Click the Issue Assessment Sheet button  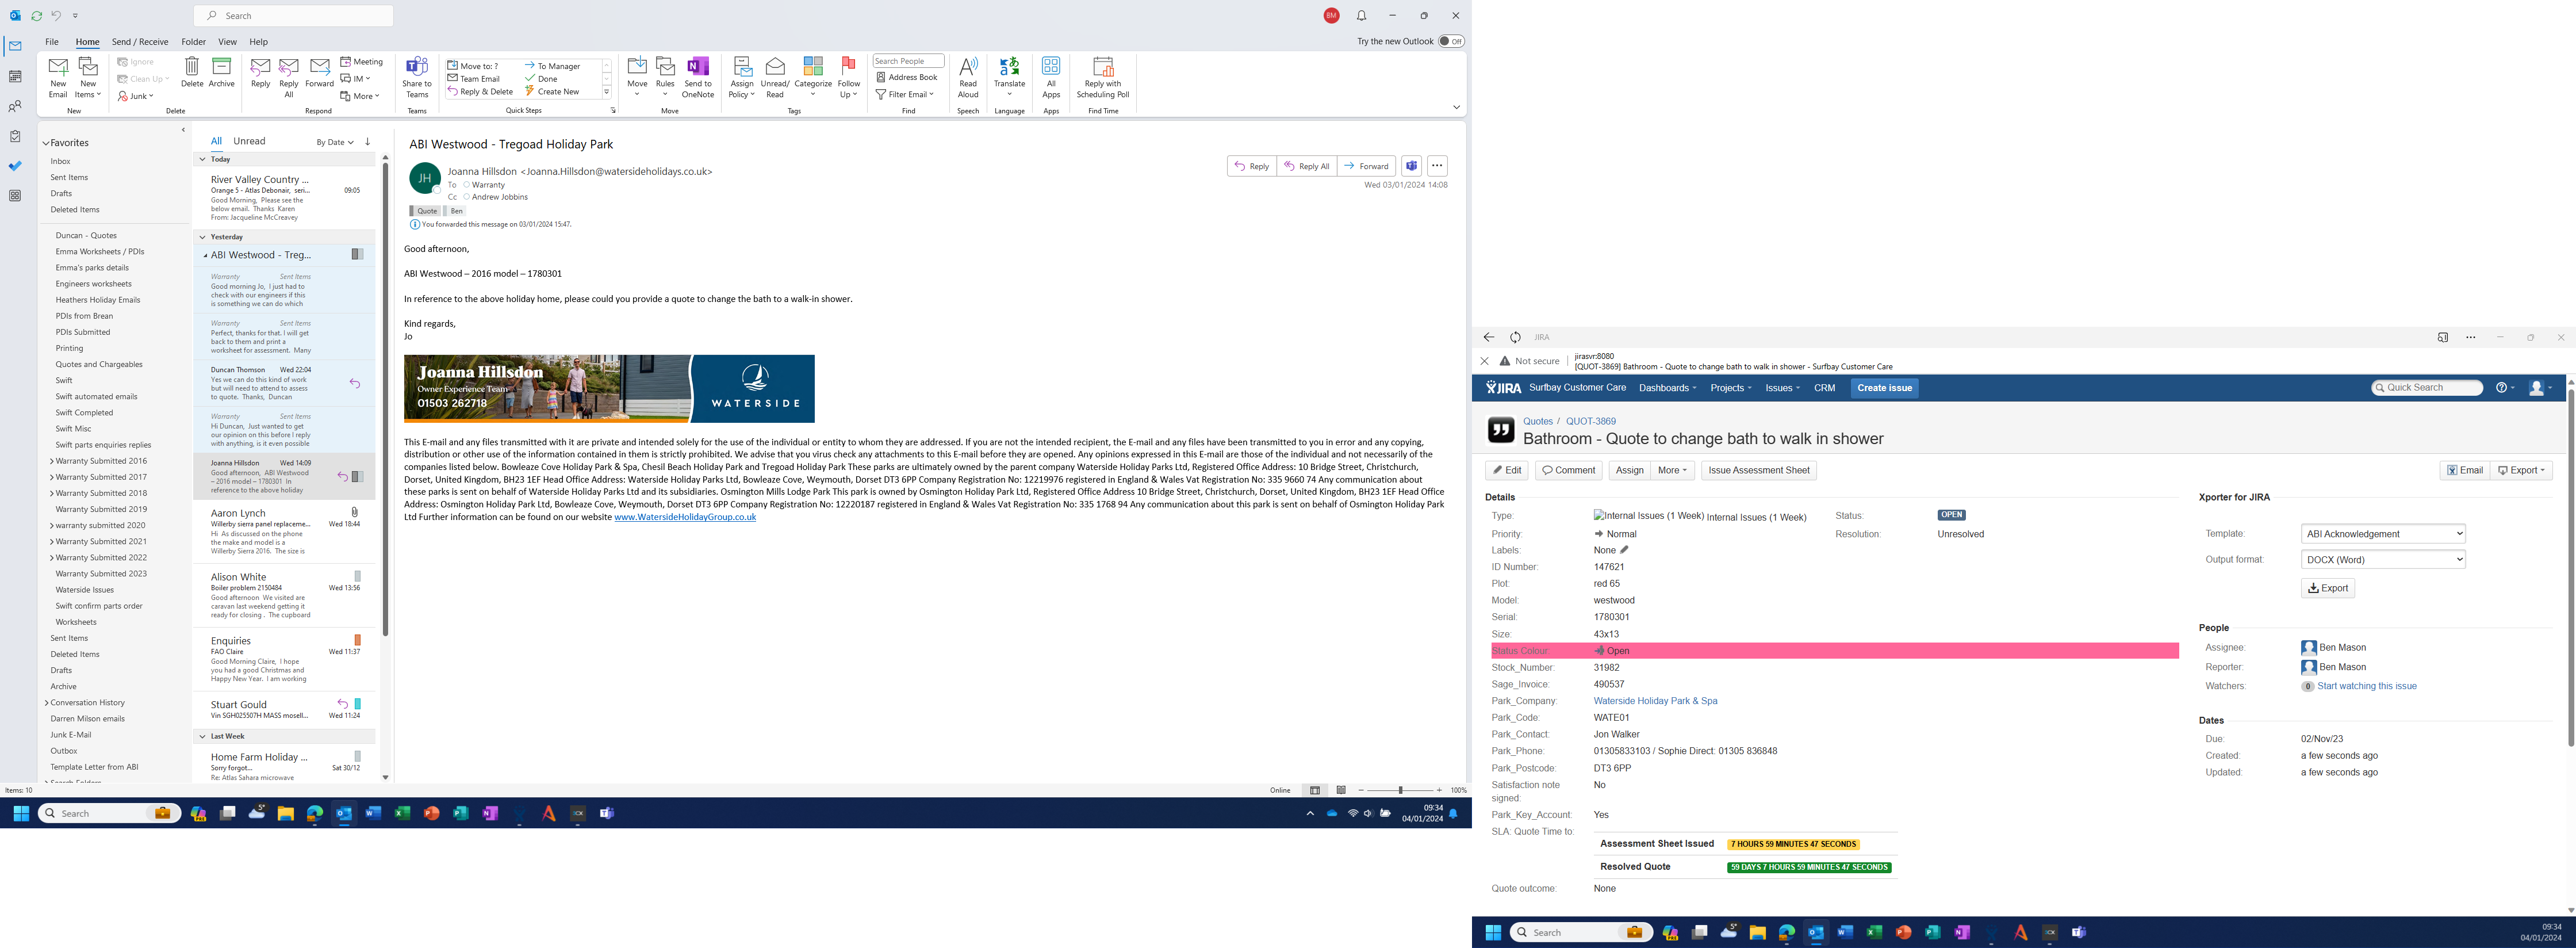coord(1758,470)
